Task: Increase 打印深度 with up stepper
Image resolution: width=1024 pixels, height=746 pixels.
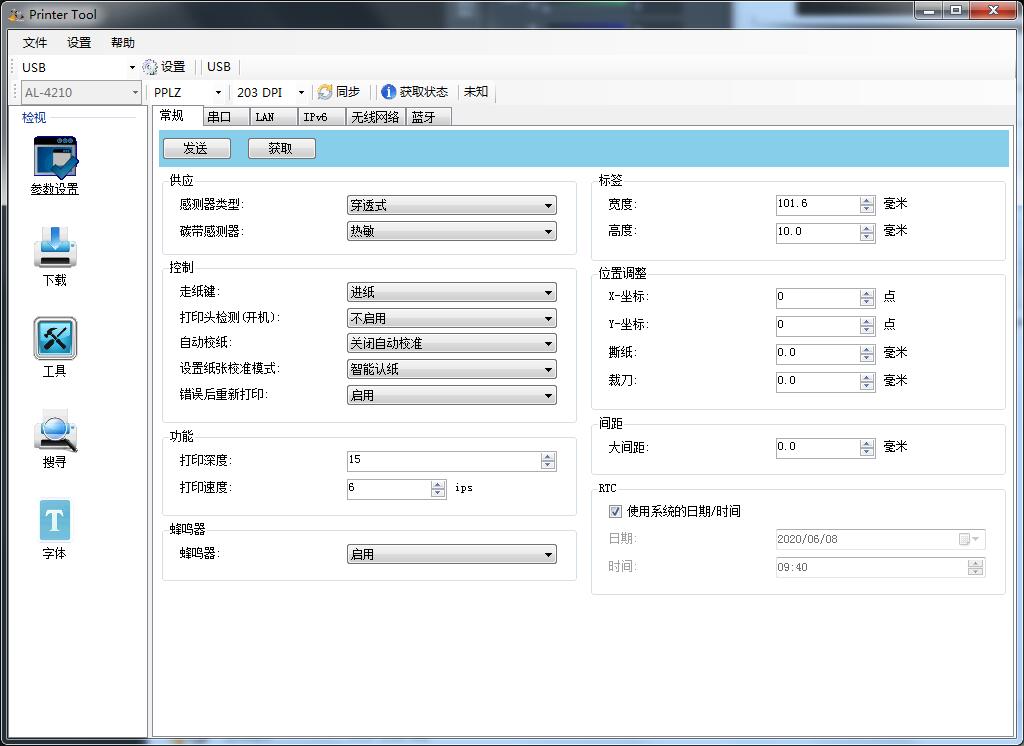Action: click(548, 455)
